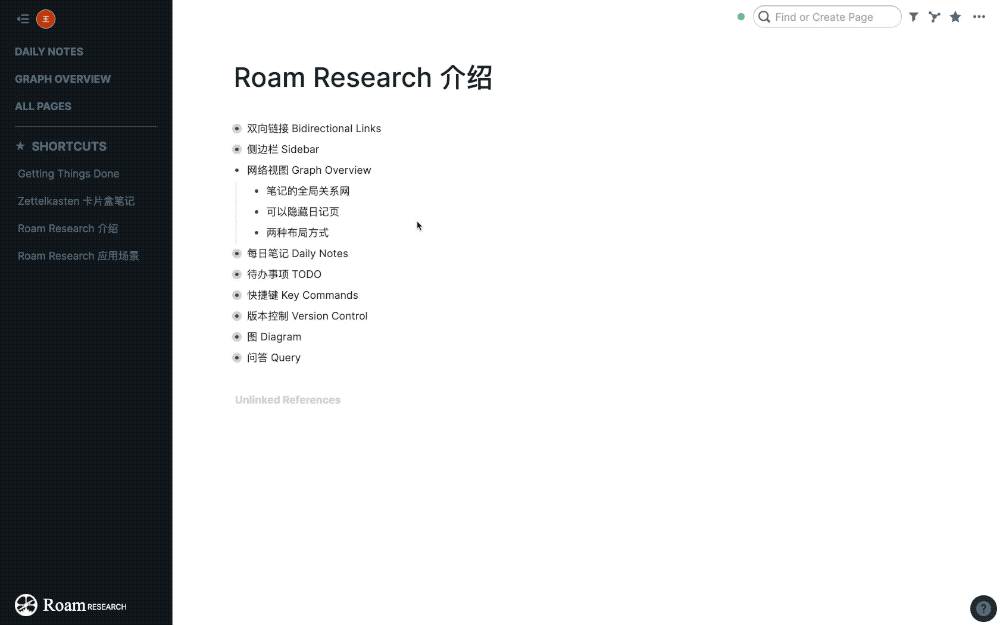1000x625 pixels.
Task: Click the bullet of 双向链接 Bidirectional Links
Action: 237,129
